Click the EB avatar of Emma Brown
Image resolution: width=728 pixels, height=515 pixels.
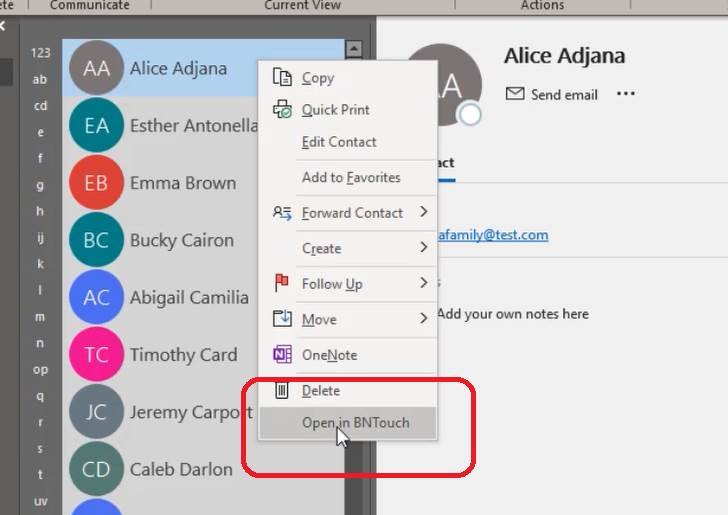(x=96, y=183)
